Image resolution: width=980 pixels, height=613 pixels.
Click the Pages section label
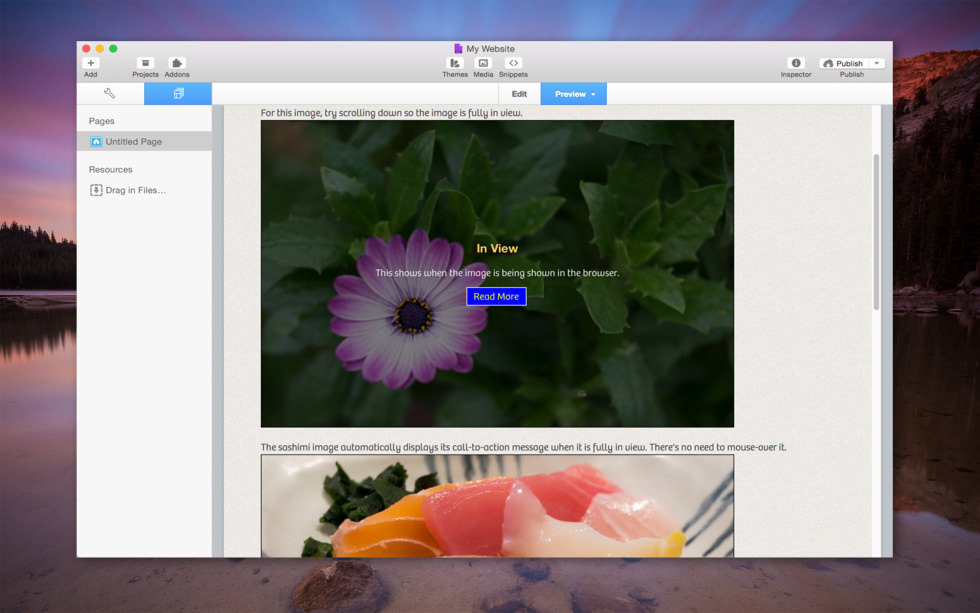tap(101, 121)
